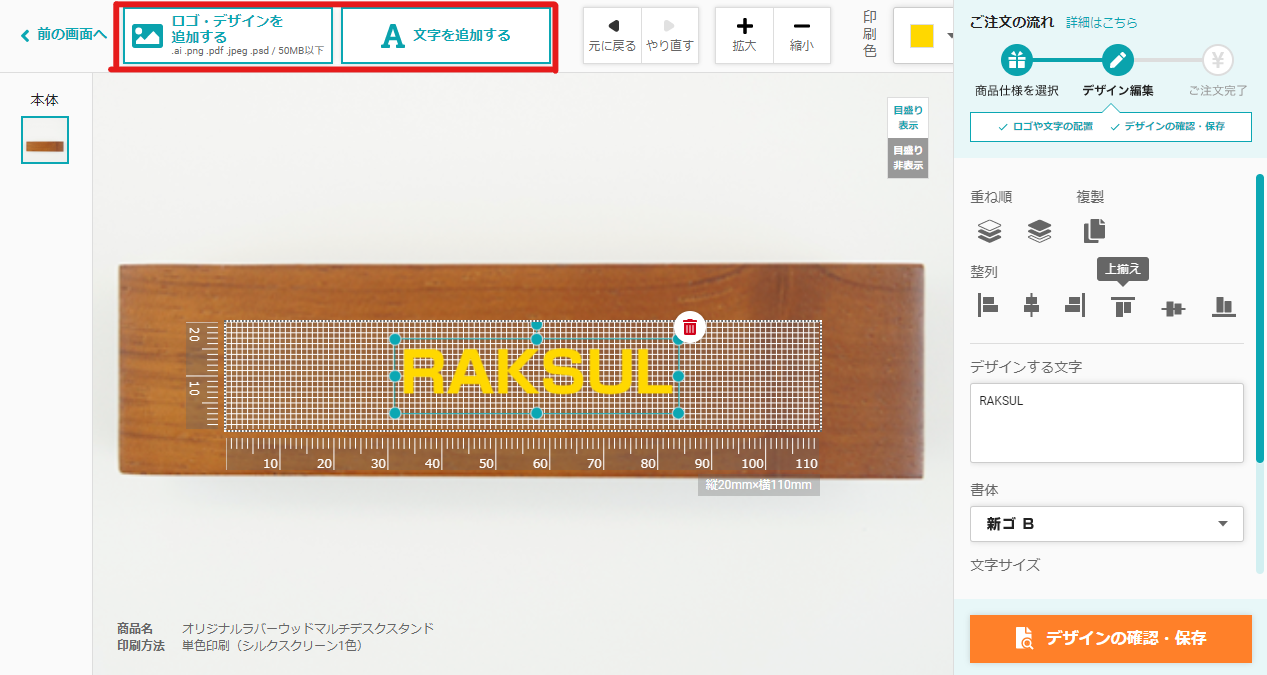Image resolution: width=1267 pixels, height=675 pixels.
Task: Click orange デザインの確認・保存 button
Action: pos(1111,638)
